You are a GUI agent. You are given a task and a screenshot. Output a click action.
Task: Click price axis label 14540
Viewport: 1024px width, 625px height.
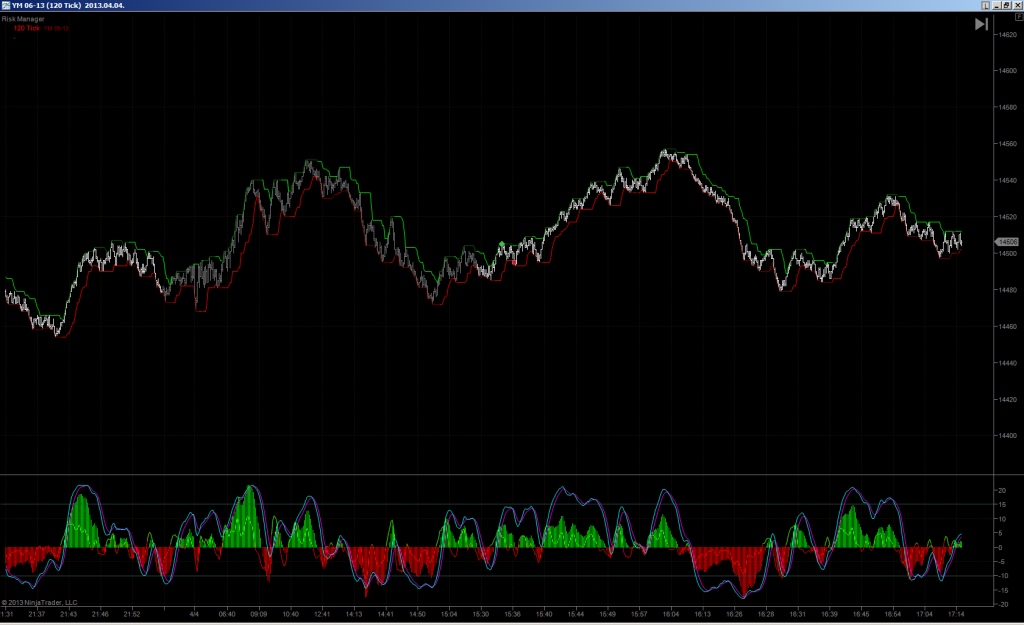(1008, 180)
